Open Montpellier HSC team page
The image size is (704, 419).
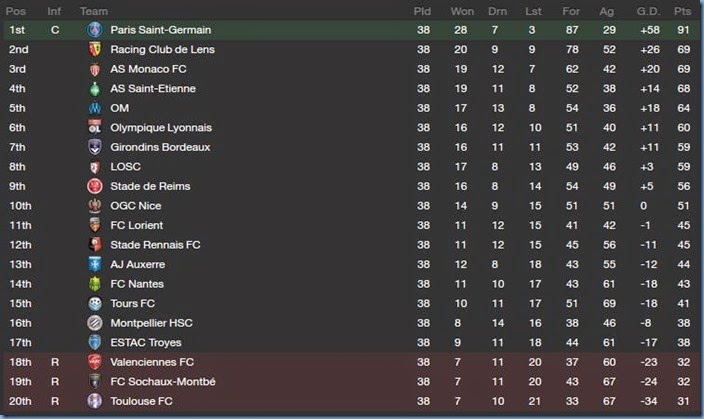[x=152, y=323]
